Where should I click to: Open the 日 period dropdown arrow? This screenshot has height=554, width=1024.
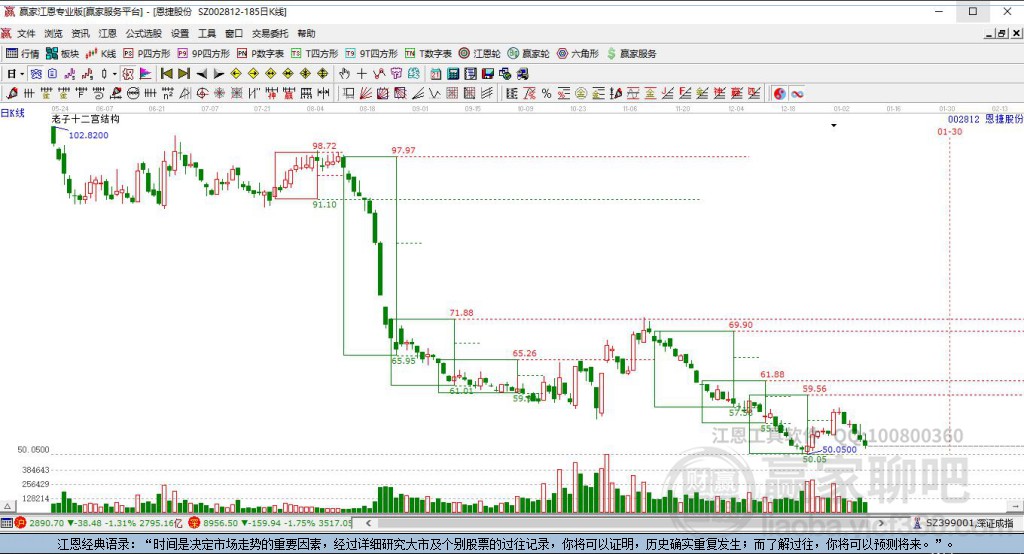click(x=22, y=74)
